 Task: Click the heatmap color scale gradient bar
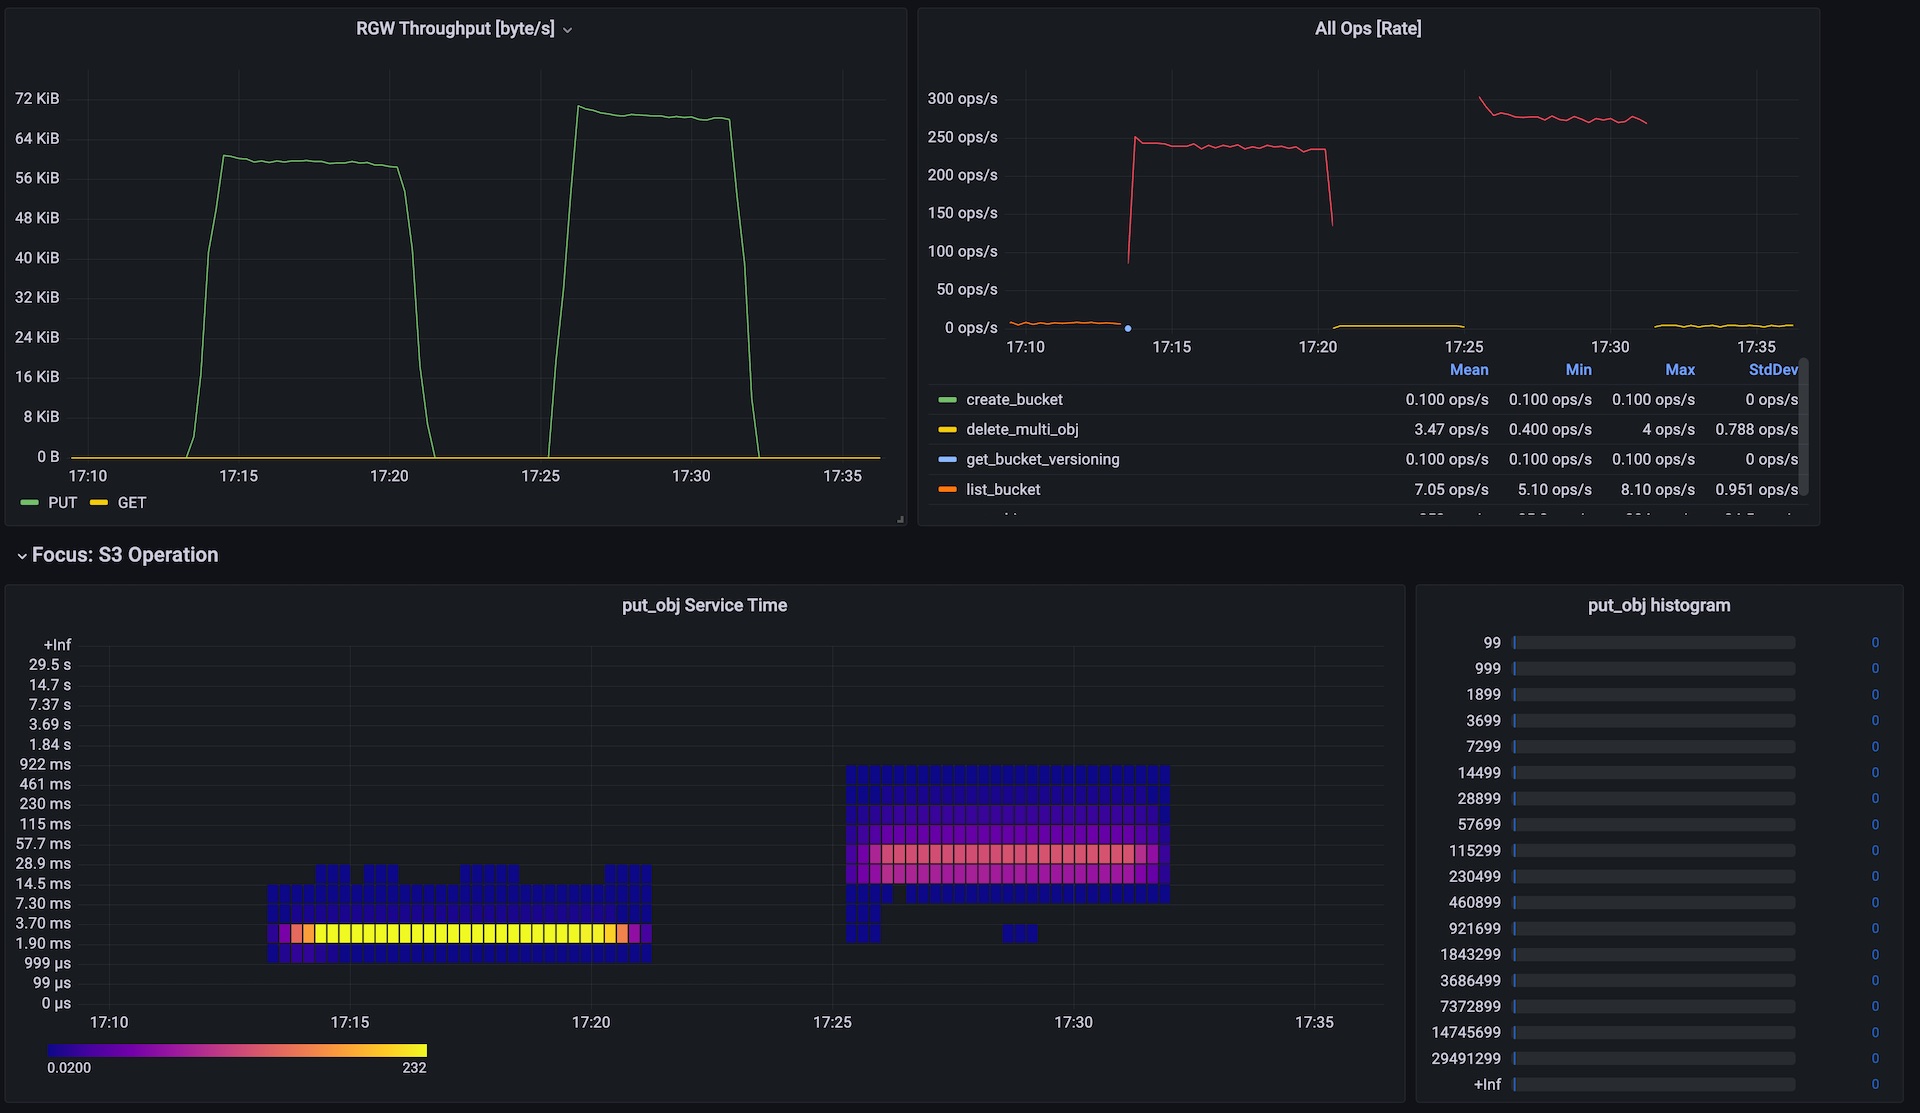[237, 1050]
